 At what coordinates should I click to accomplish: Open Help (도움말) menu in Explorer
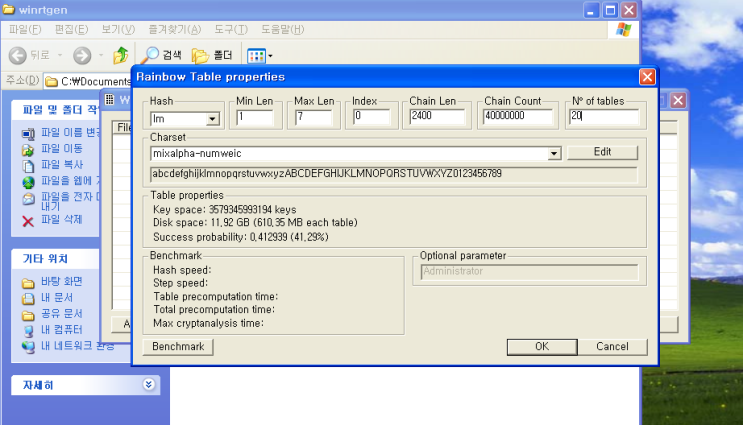pyautogui.click(x=282, y=29)
